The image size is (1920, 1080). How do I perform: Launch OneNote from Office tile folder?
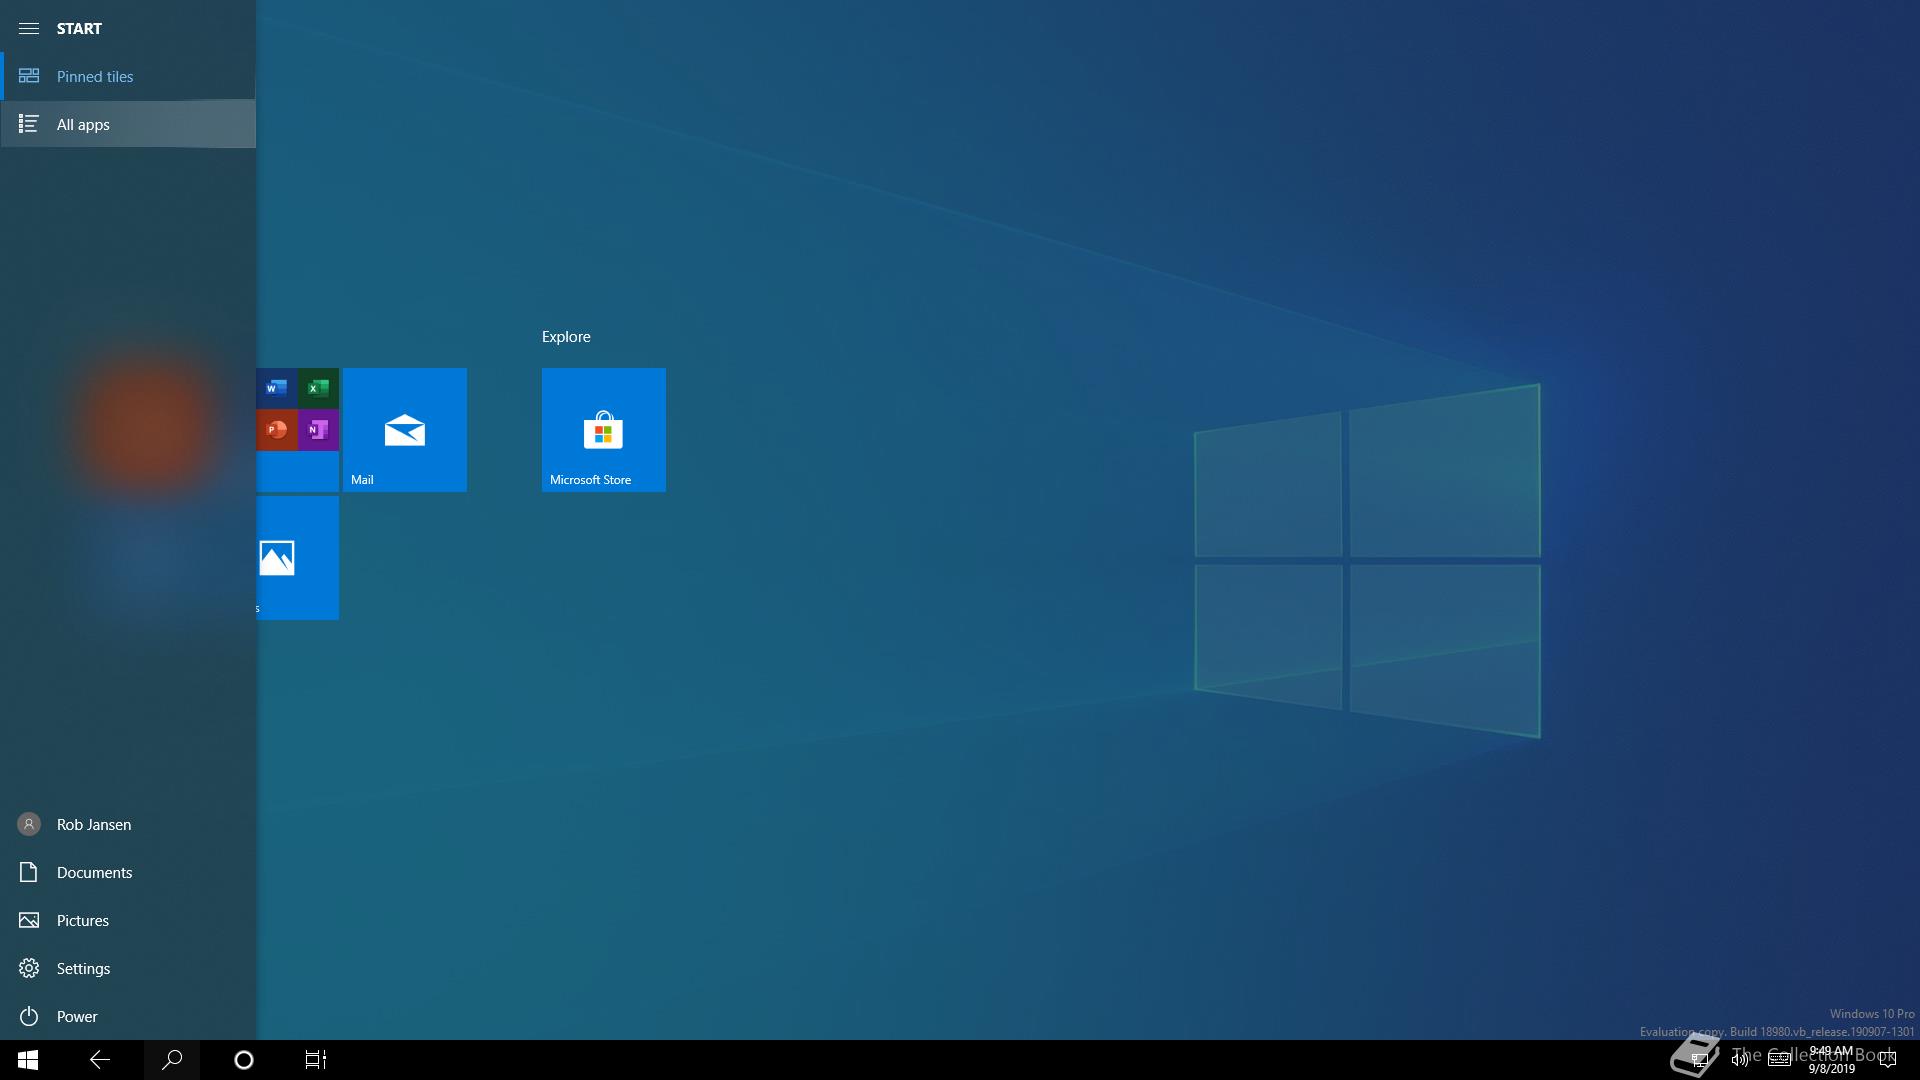[318, 430]
